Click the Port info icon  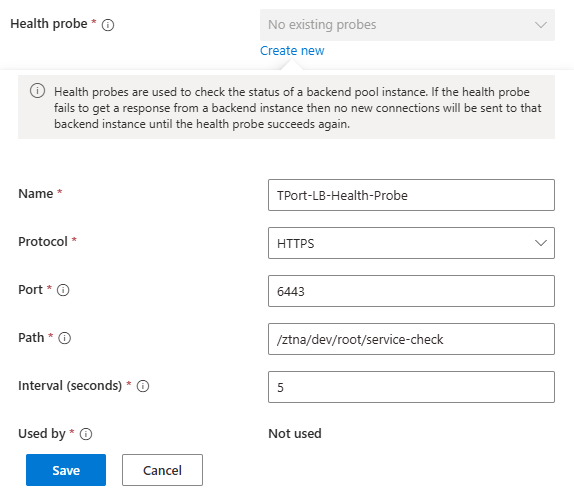click(63, 290)
